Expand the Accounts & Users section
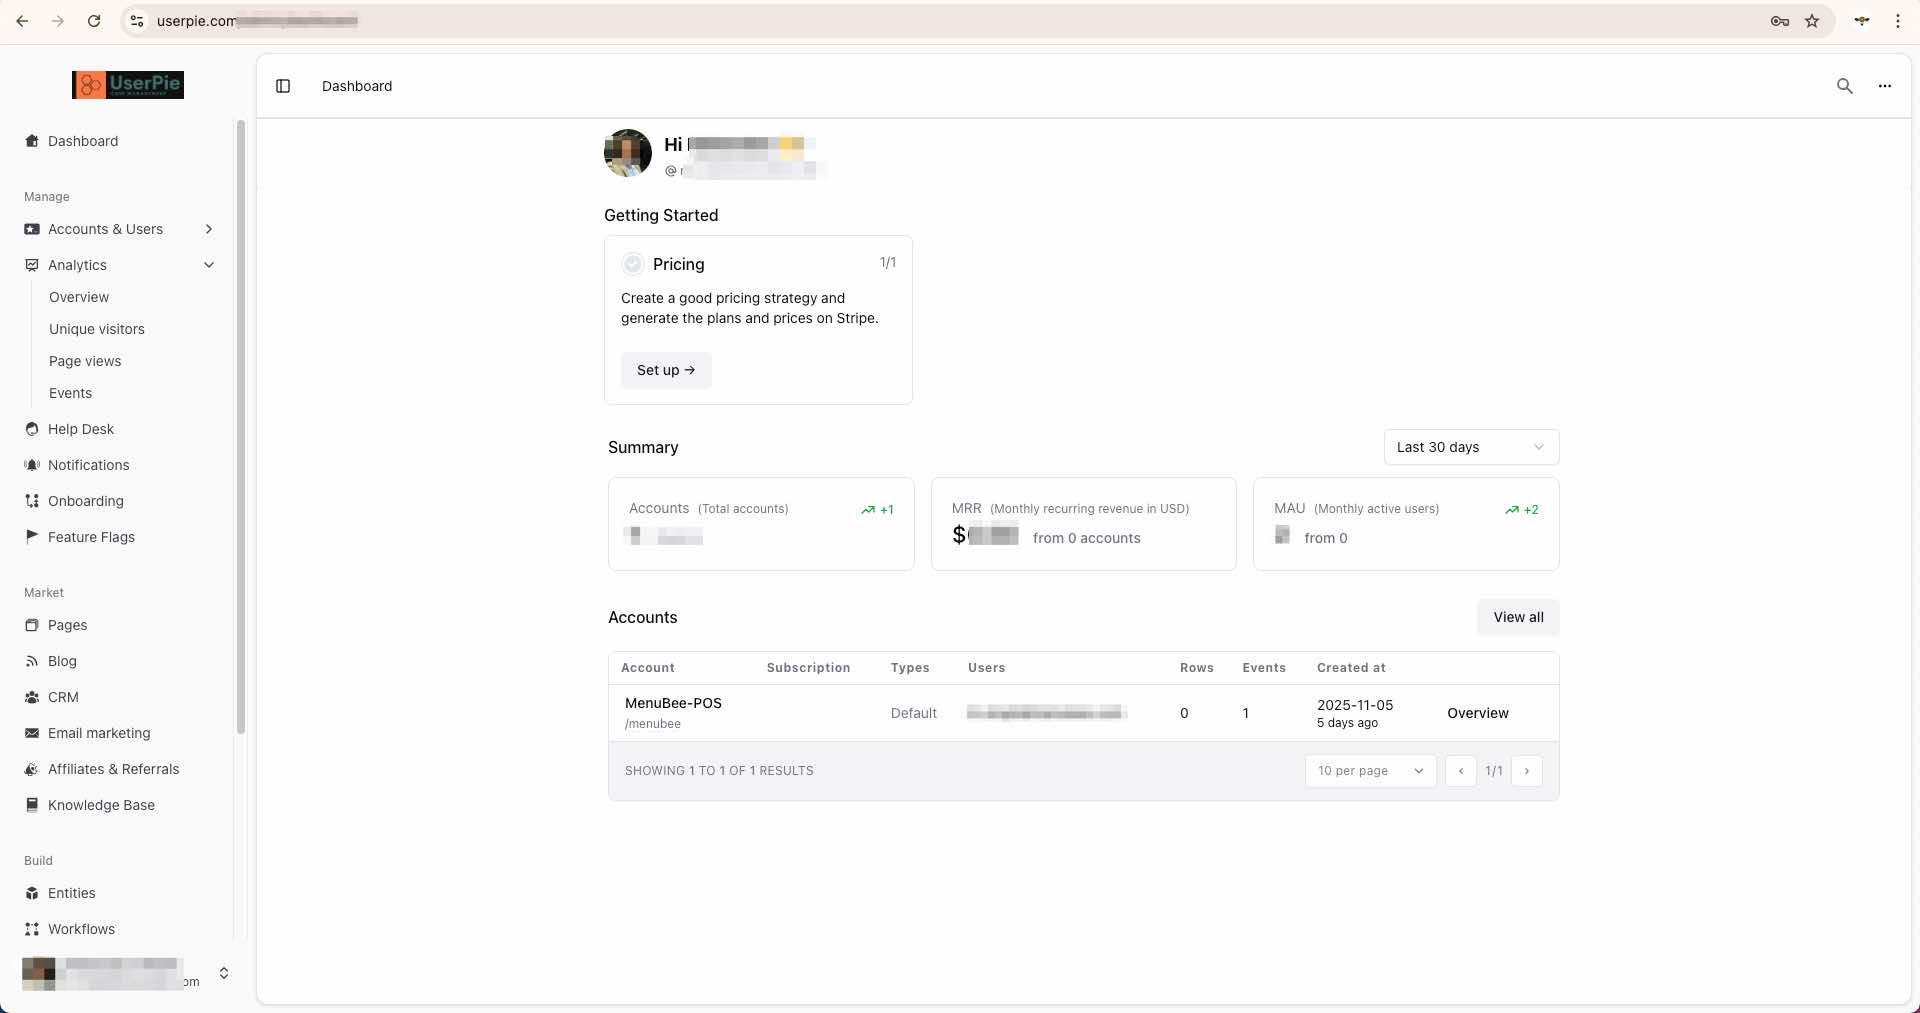The image size is (1920, 1013). (x=208, y=229)
